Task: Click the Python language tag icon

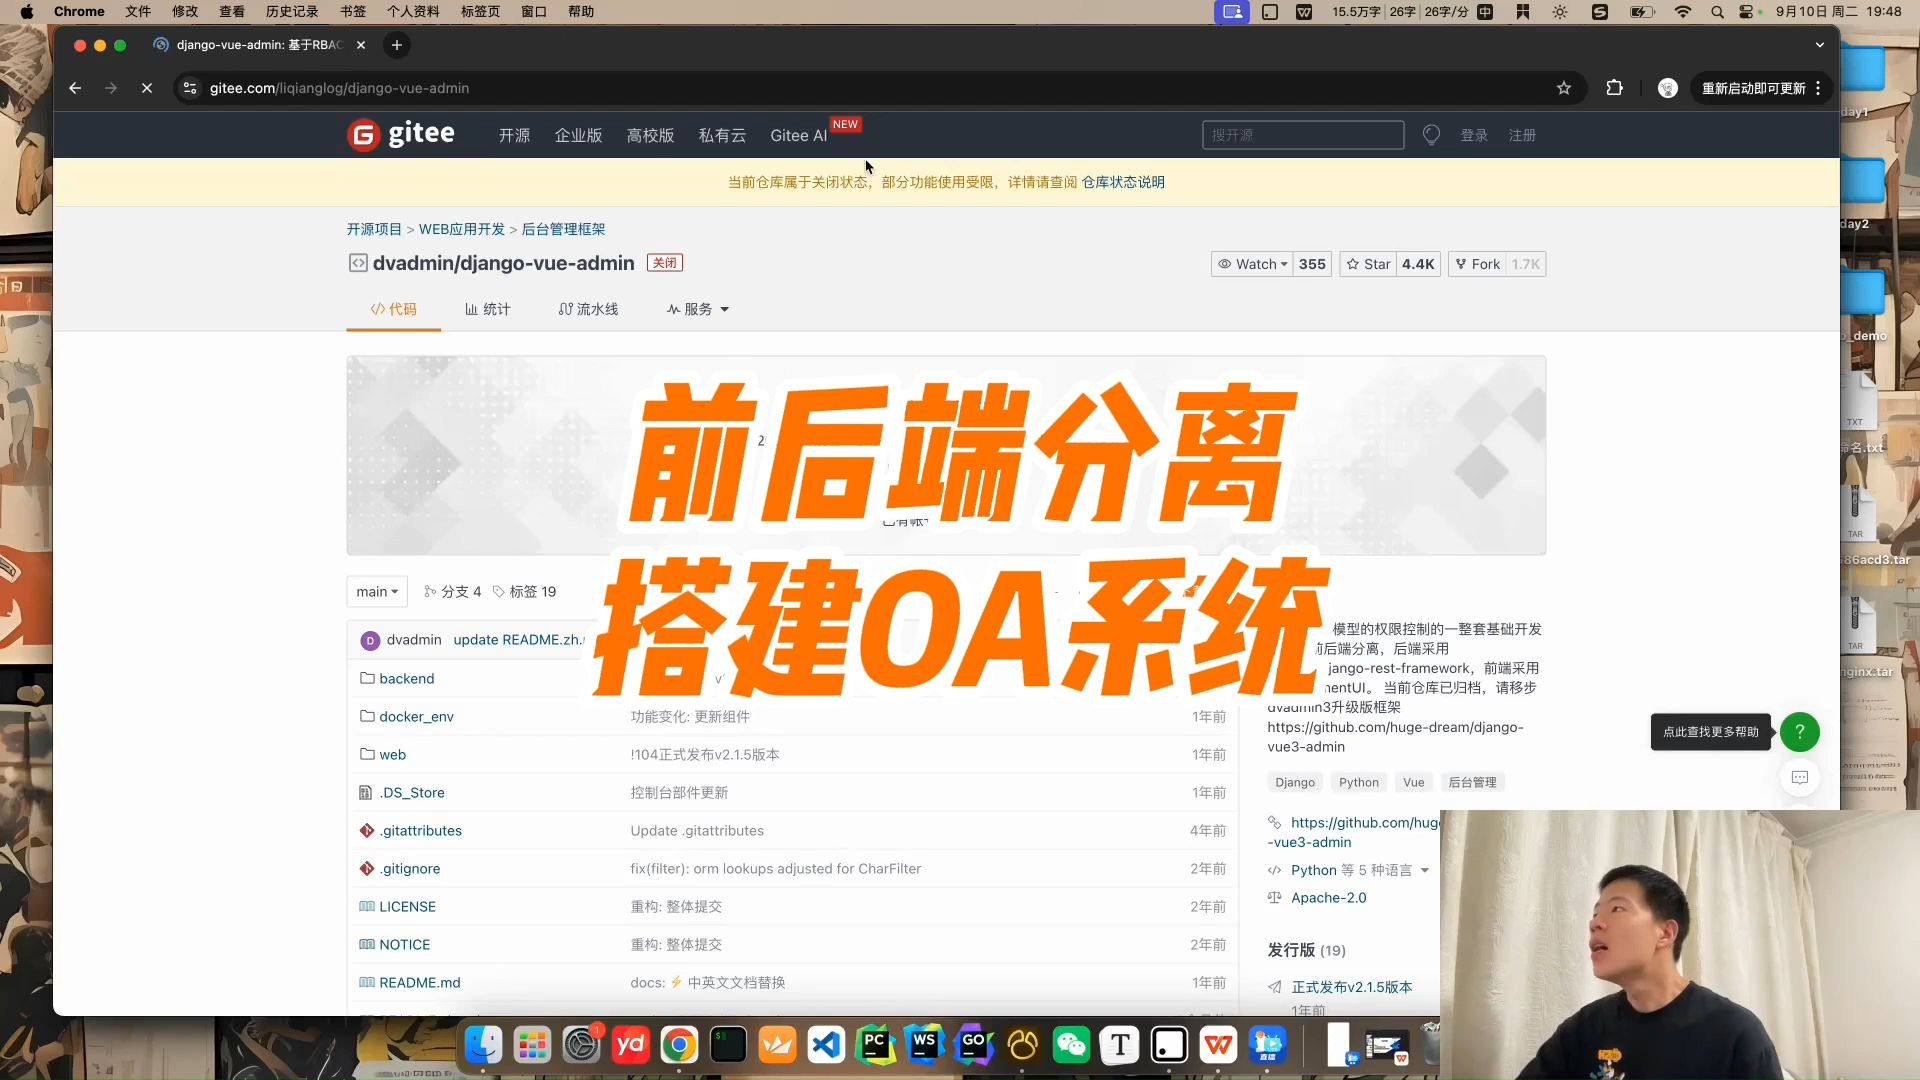Action: (x=1360, y=782)
